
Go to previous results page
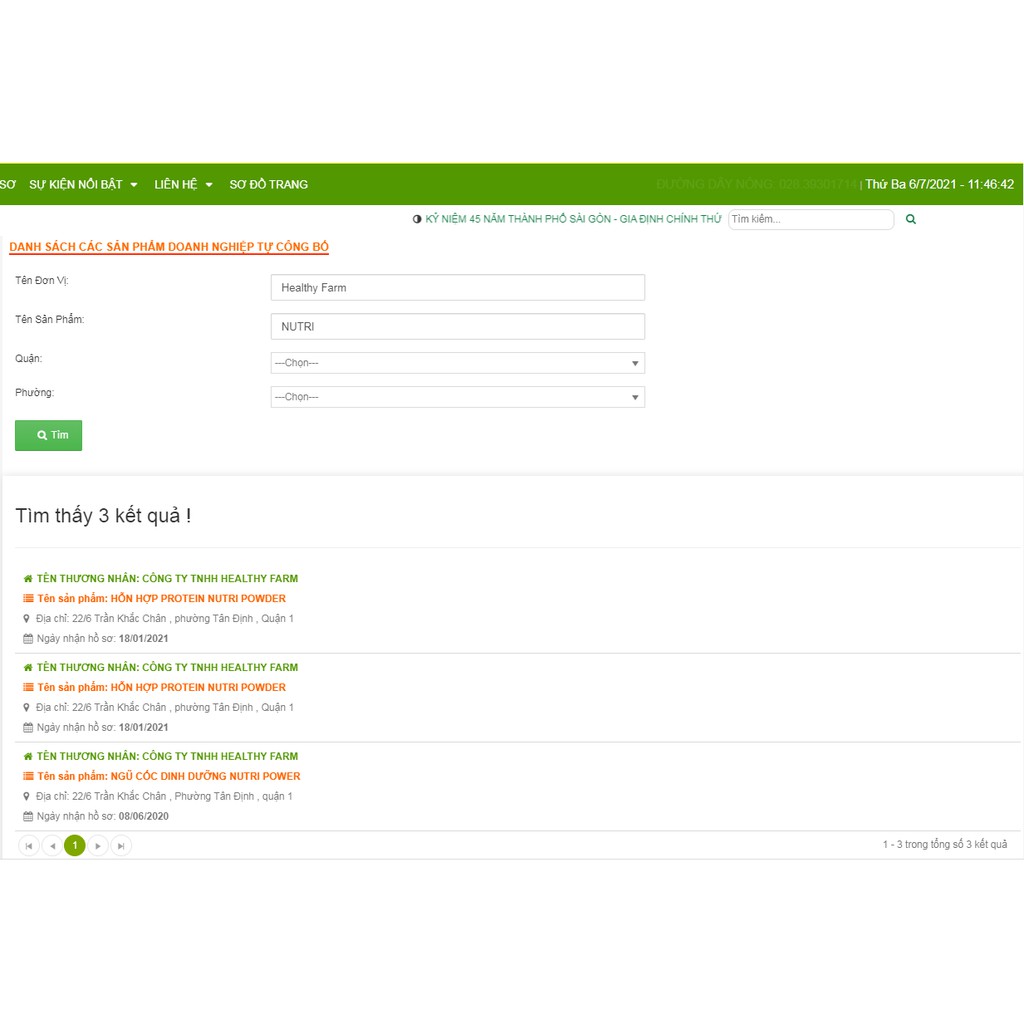[x=52, y=846]
